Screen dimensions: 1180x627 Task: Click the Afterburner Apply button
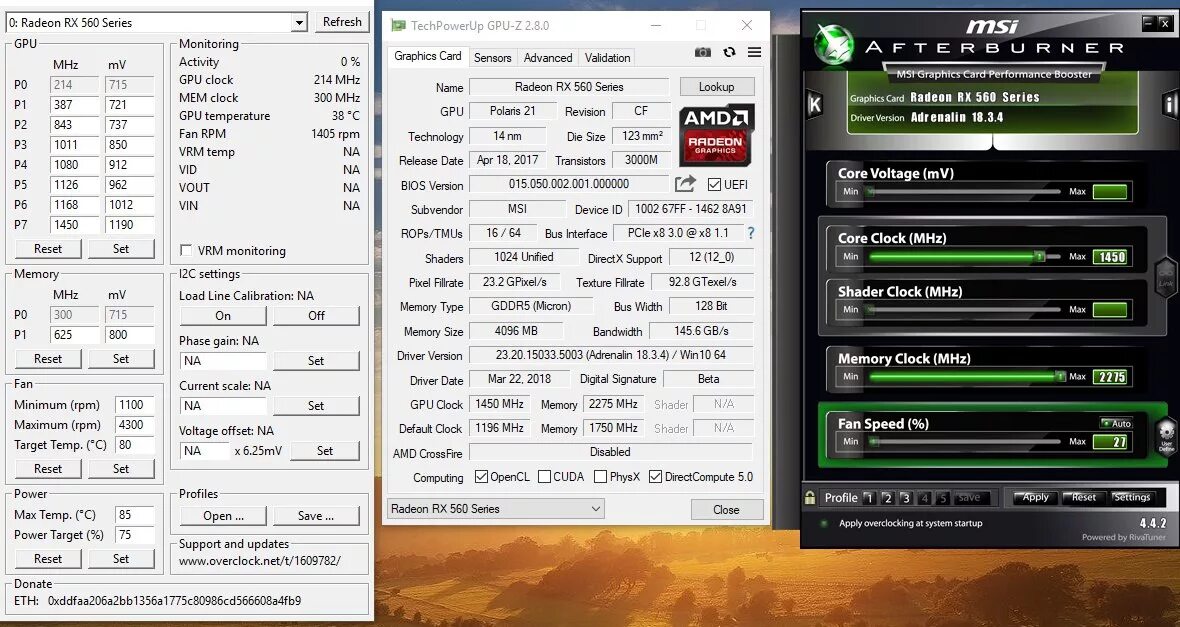pos(1035,498)
